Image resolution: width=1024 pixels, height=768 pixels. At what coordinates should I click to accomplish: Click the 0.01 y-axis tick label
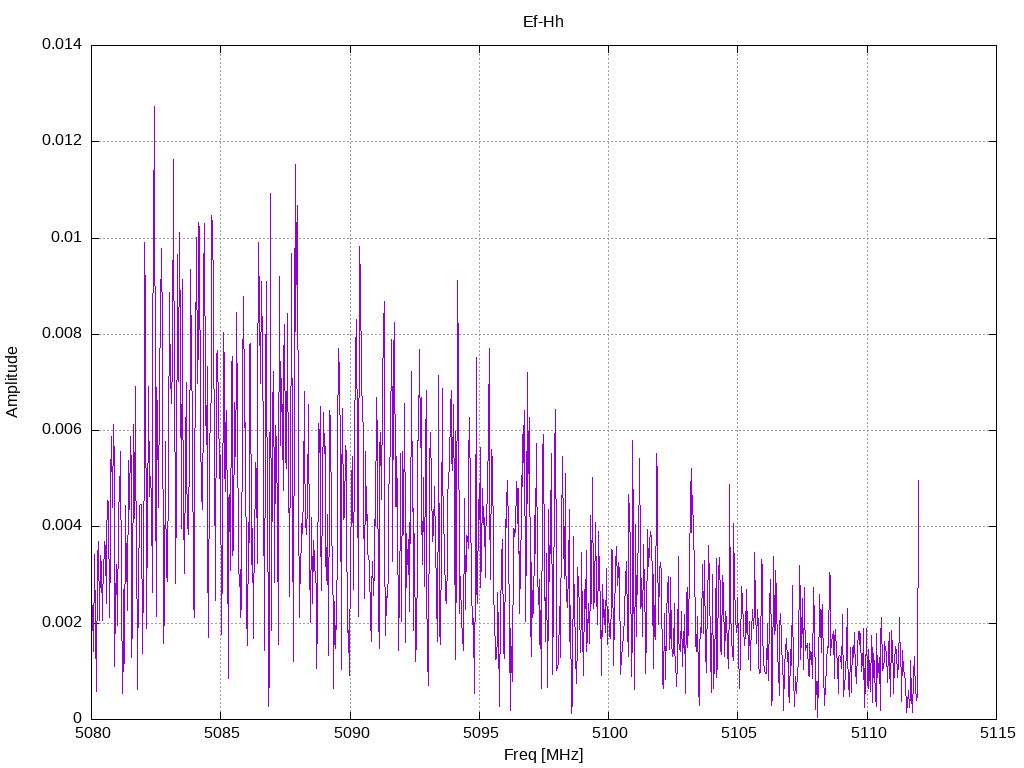click(67, 236)
